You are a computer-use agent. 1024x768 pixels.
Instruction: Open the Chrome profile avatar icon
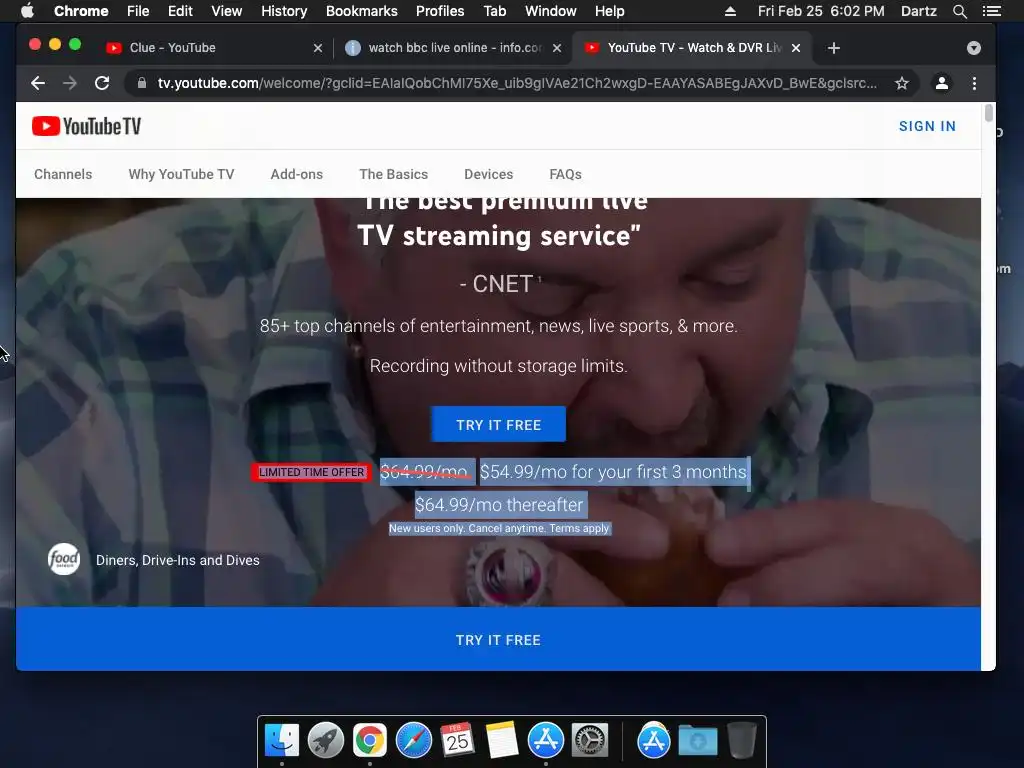click(942, 83)
